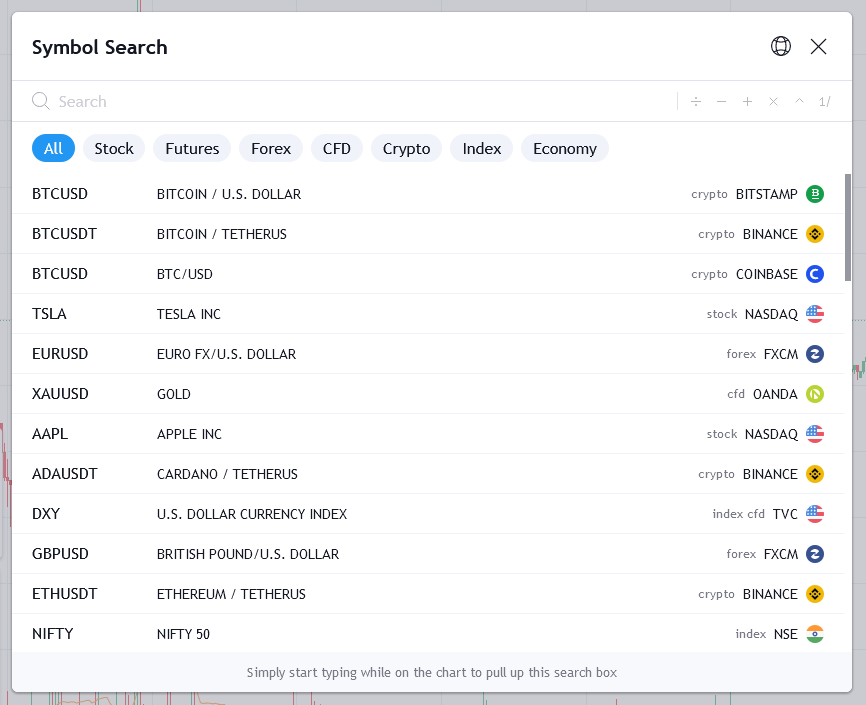Filter symbols by Stock
866x705 pixels.
pyautogui.click(x=114, y=148)
